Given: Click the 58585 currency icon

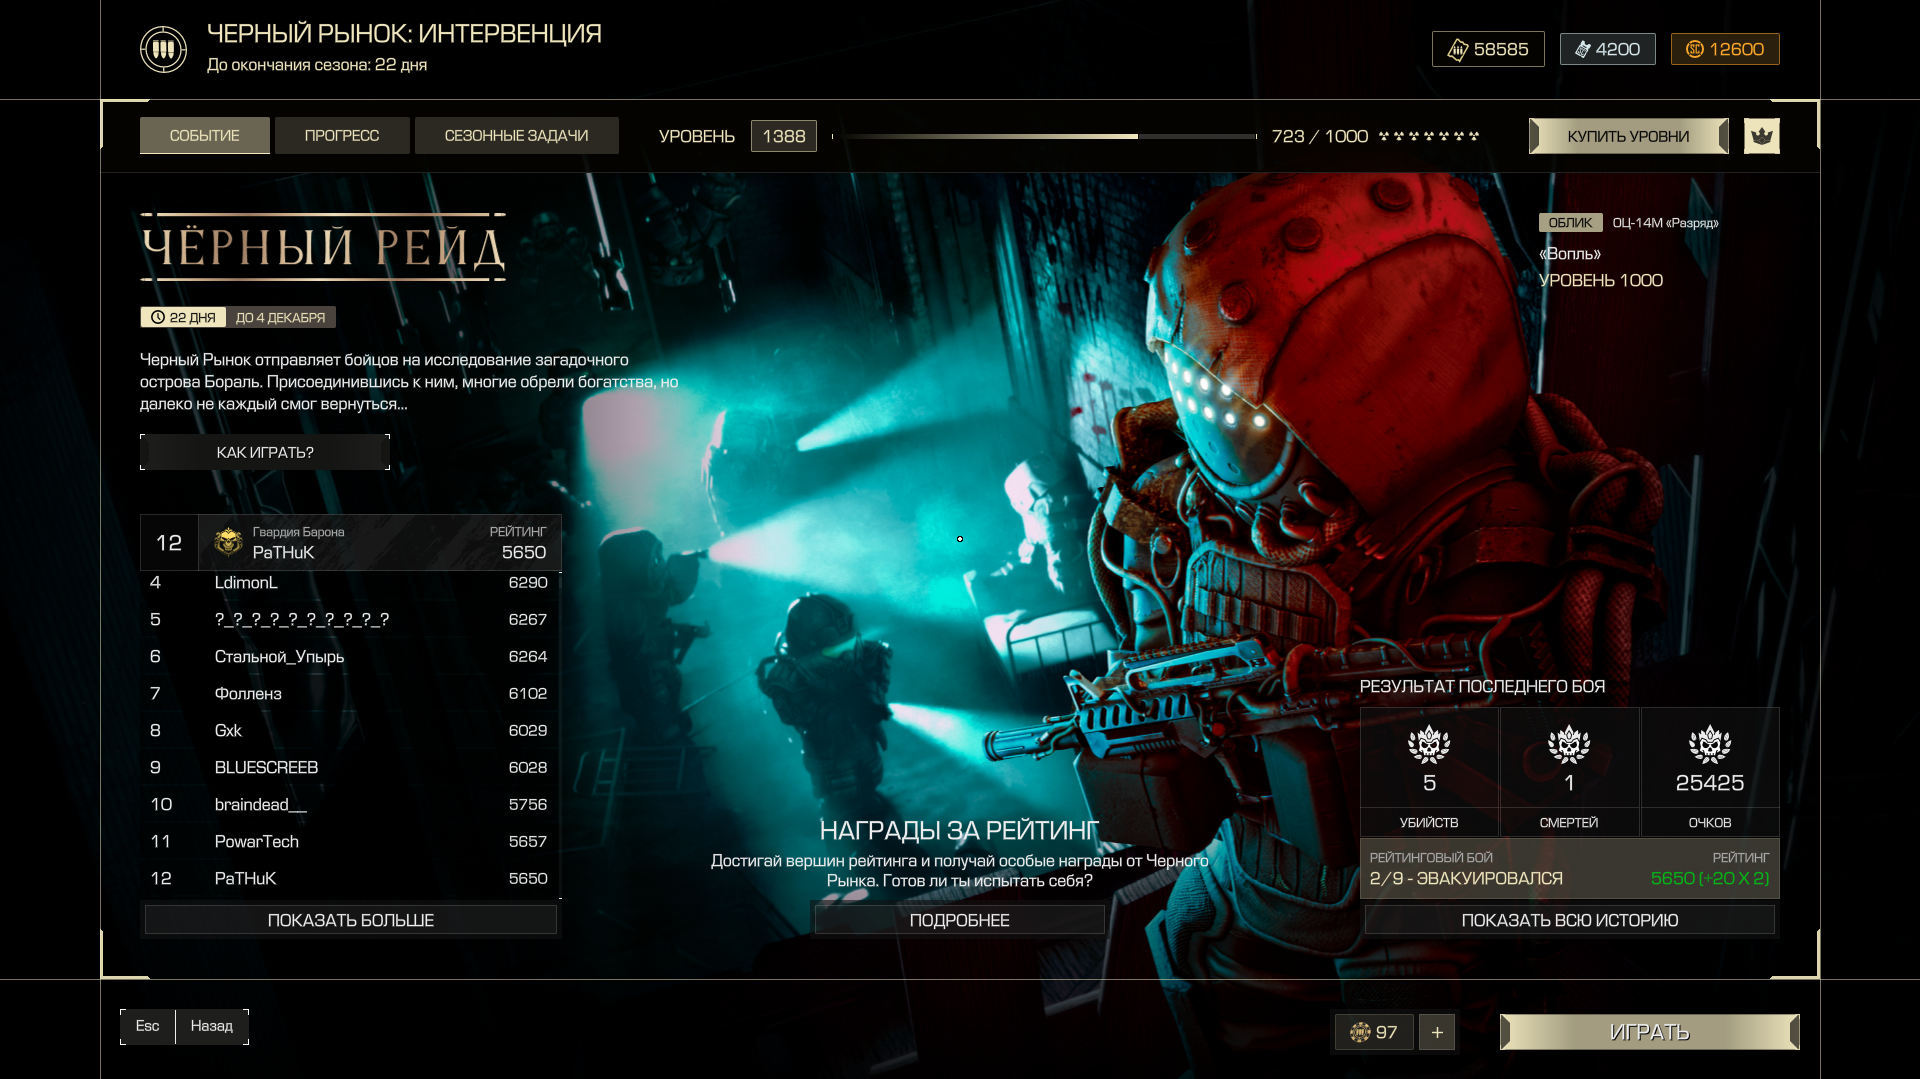Looking at the screenshot, I should pos(1457,49).
